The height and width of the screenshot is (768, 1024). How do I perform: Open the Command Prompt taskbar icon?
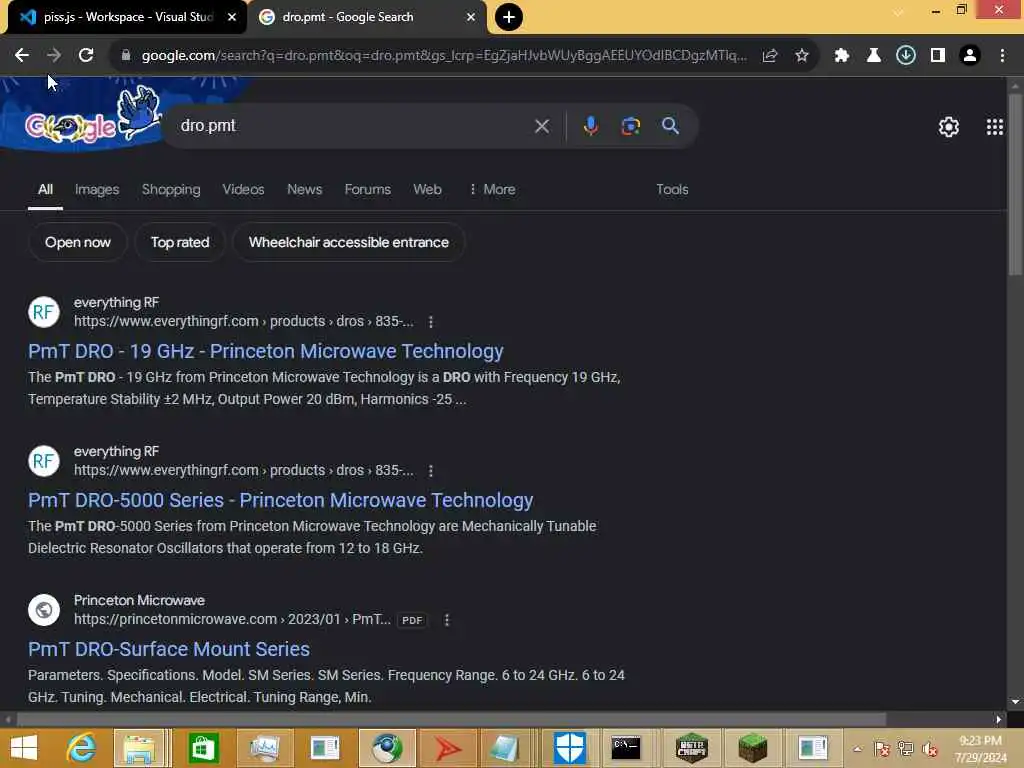pyautogui.click(x=625, y=748)
